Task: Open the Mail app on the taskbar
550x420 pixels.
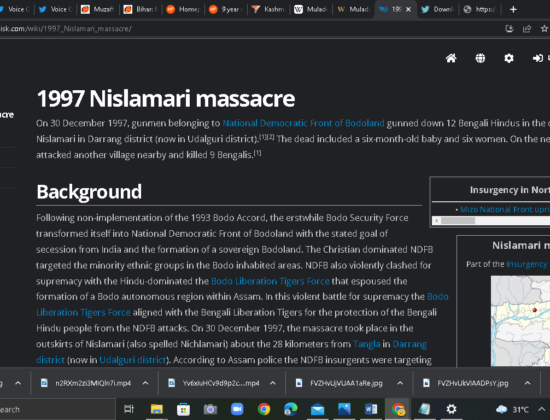Action: pyautogui.click(x=317, y=409)
